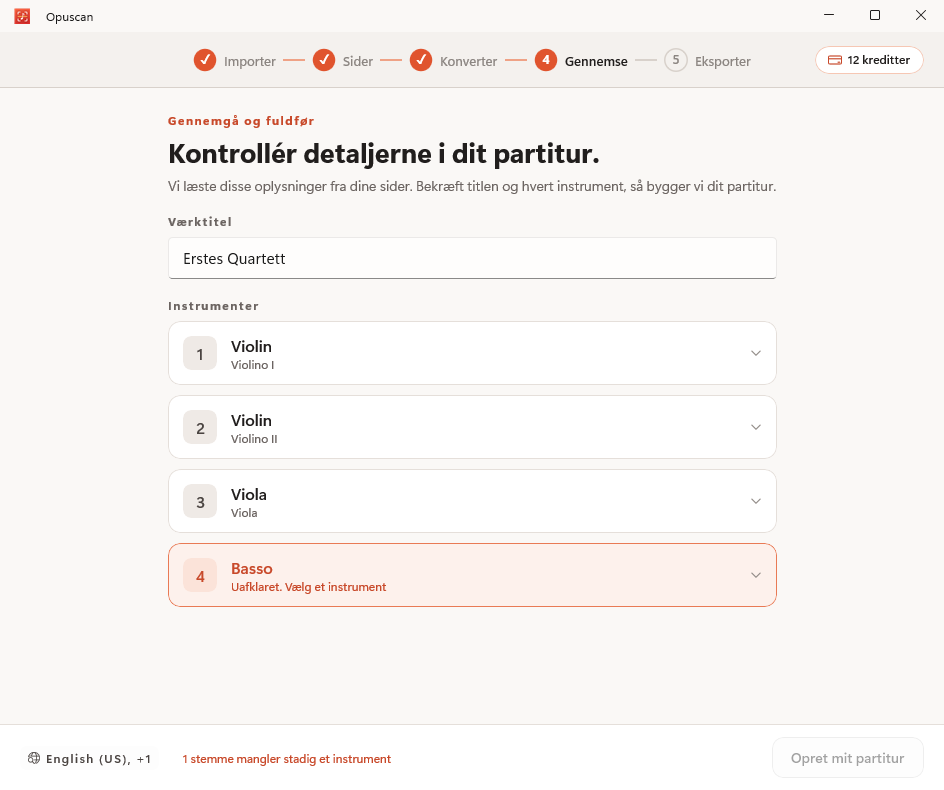Click the number 3 badge for Viola
944x790 pixels.
(x=200, y=502)
